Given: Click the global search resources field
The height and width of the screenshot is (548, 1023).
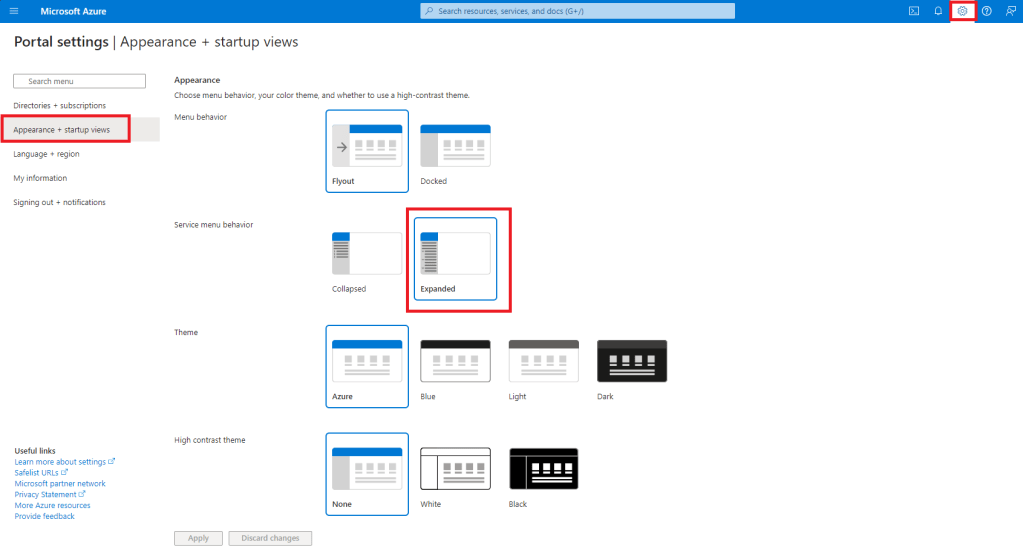Looking at the screenshot, I should [577, 11].
